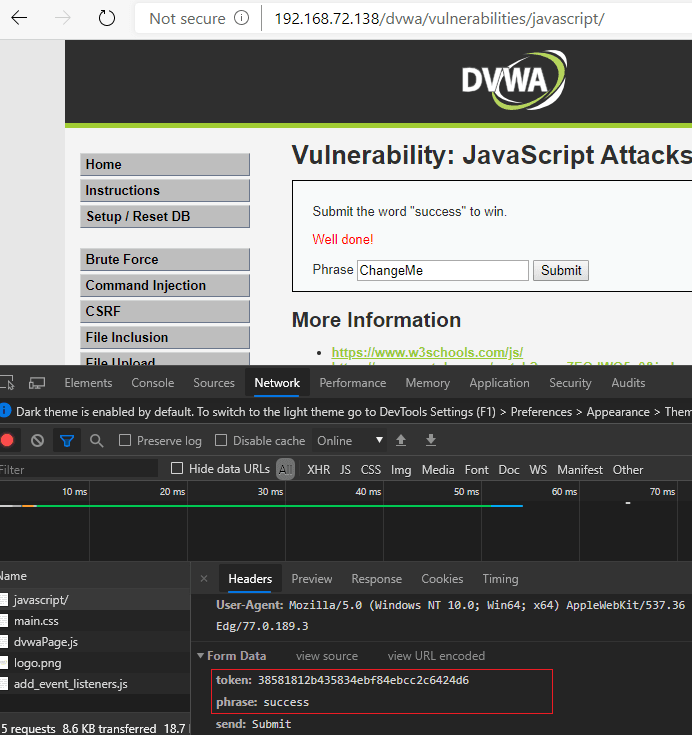Viewport: 692px width, 735px height.
Task: Select the inspect element picker icon
Action: coord(8,383)
